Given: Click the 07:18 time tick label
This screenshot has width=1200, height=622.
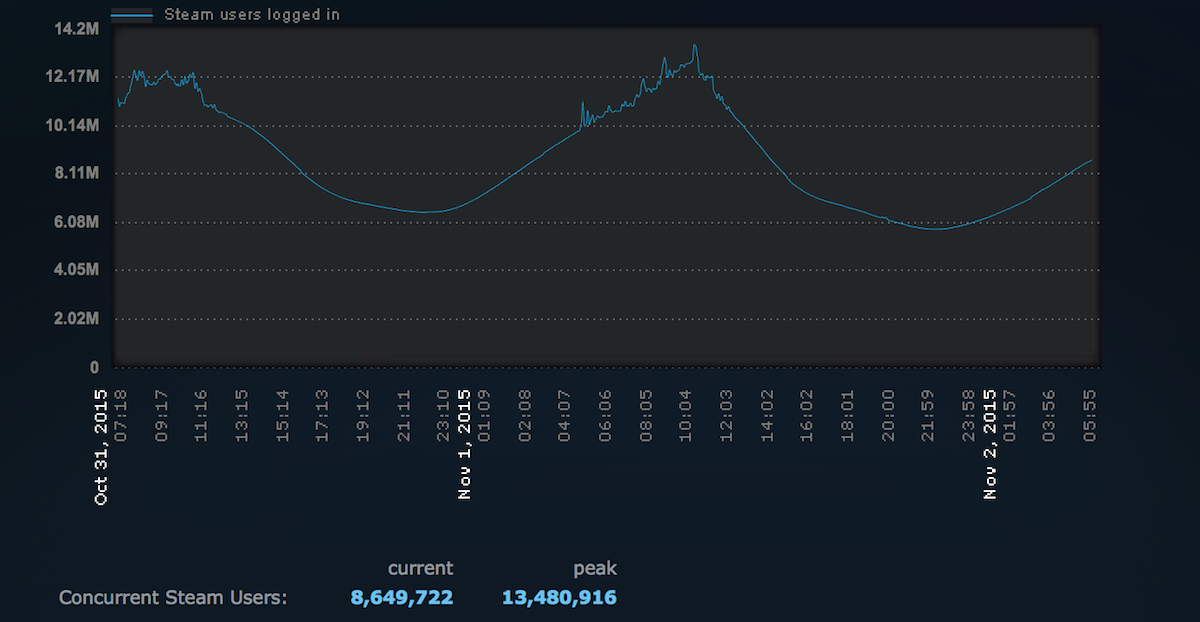Looking at the screenshot, I should [120, 416].
